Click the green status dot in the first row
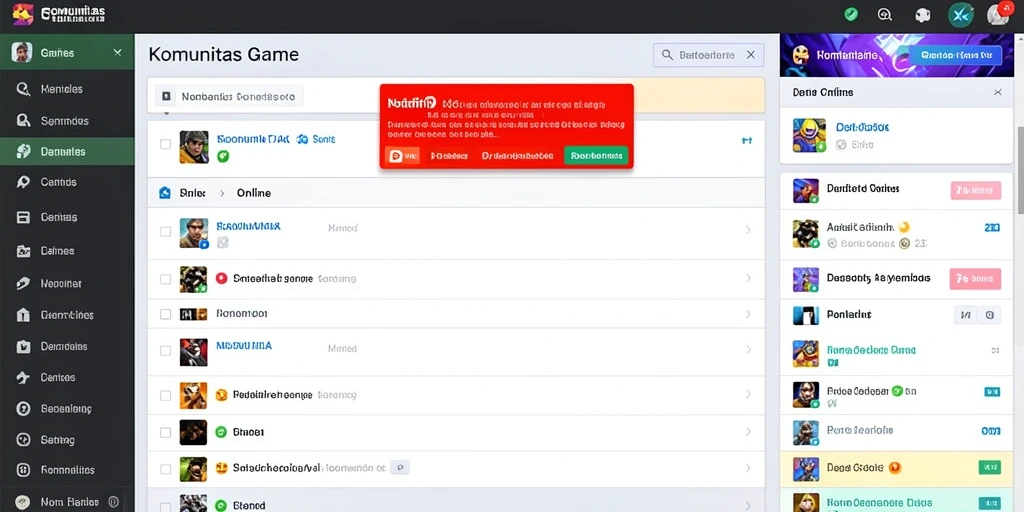 click(223, 156)
